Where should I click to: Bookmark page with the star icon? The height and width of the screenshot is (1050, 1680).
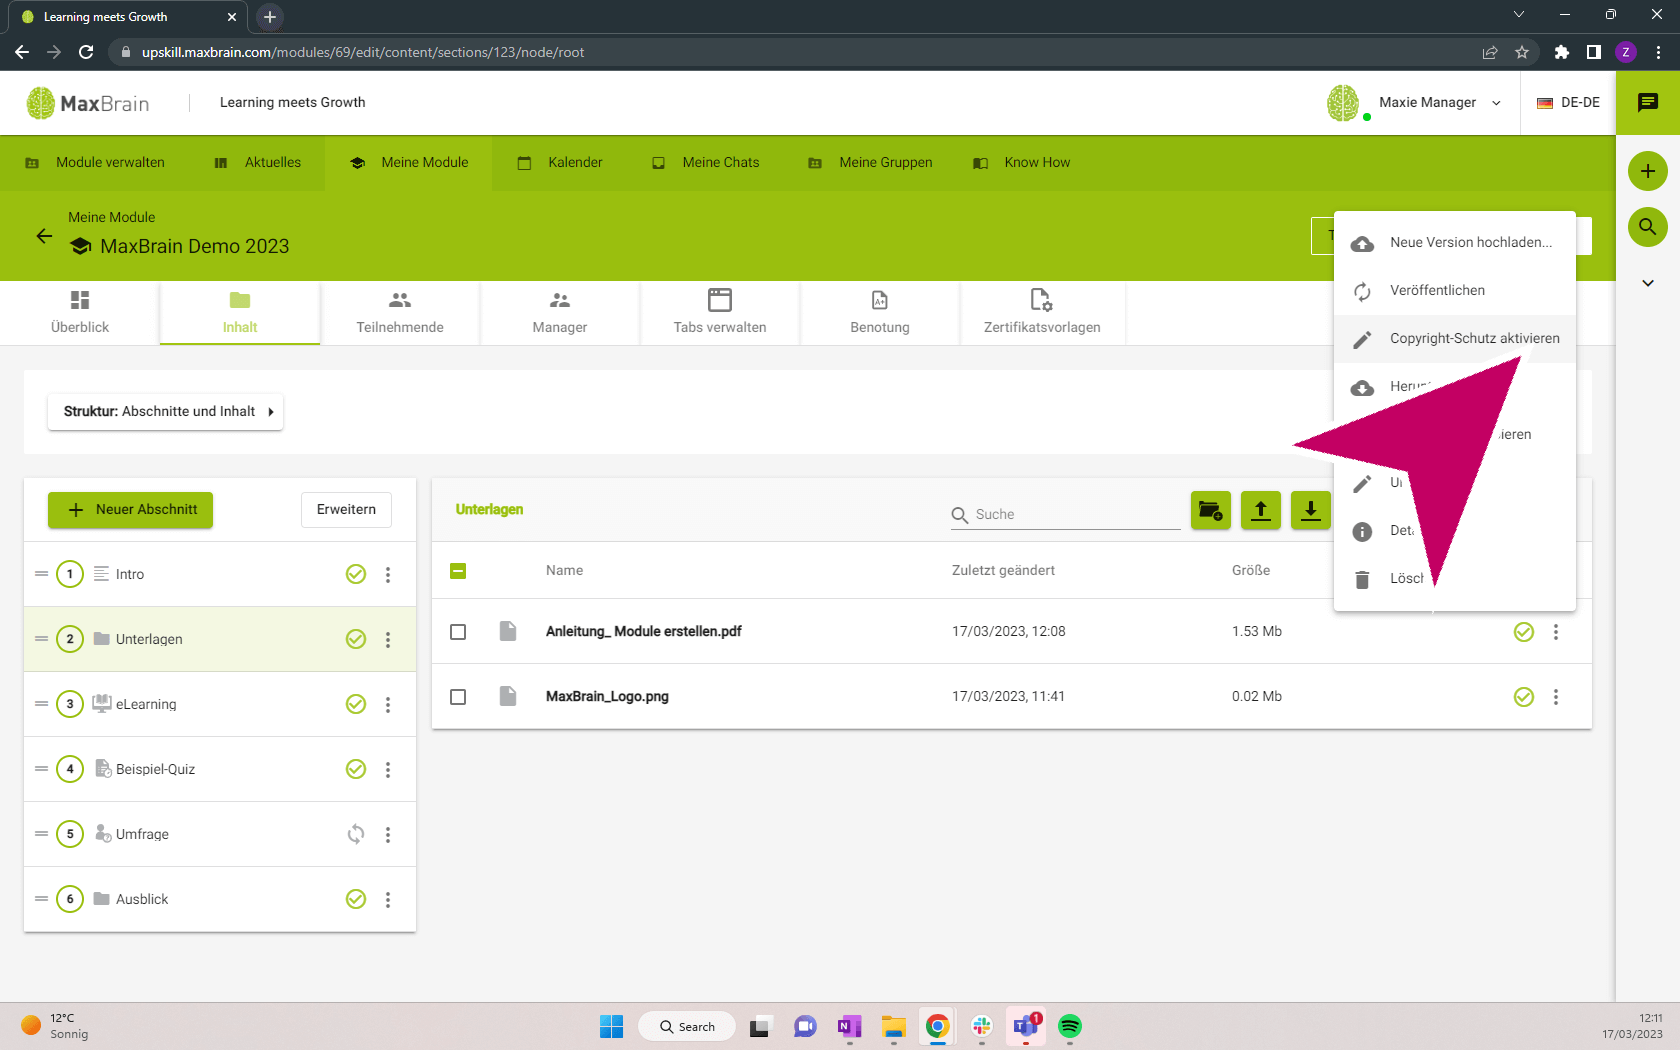pyautogui.click(x=1522, y=52)
